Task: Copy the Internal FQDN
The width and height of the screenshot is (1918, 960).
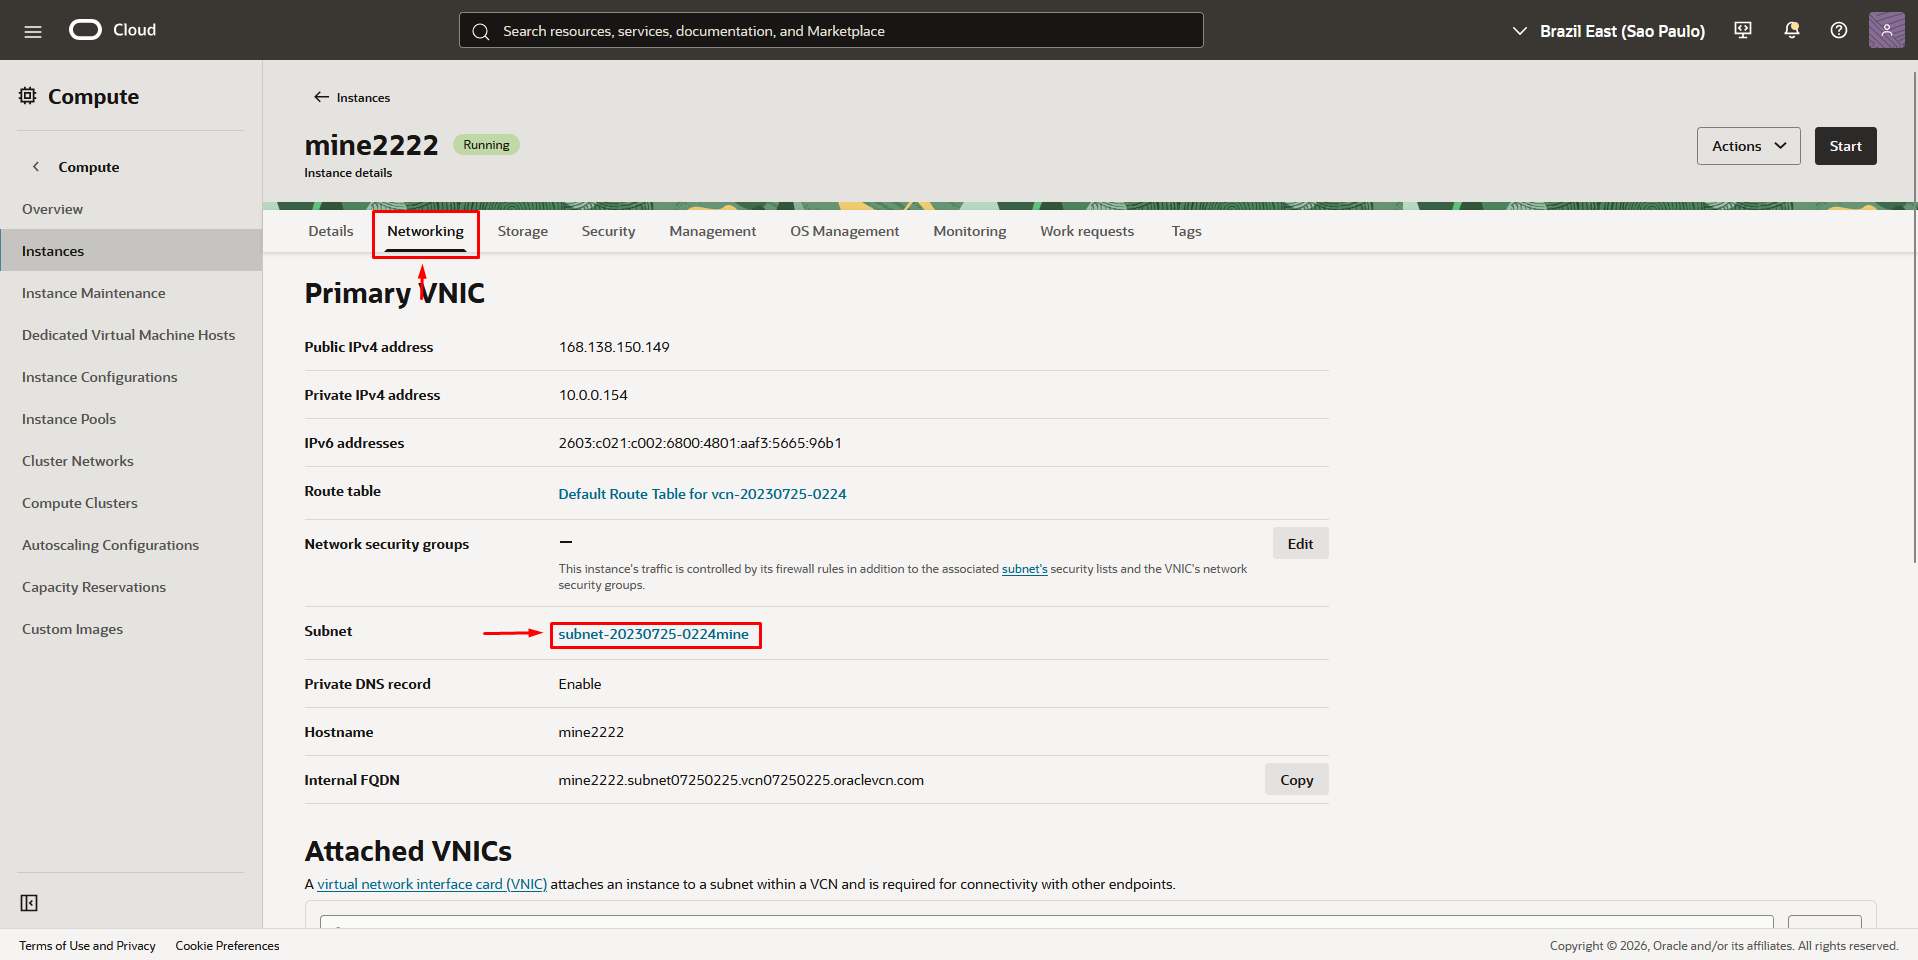Action: [1296, 779]
